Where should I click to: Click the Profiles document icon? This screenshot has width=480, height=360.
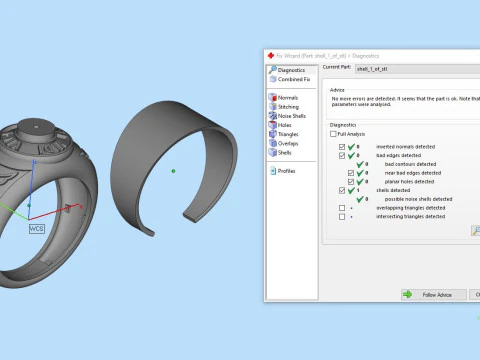pyautogui.click(x=273, y=171)
